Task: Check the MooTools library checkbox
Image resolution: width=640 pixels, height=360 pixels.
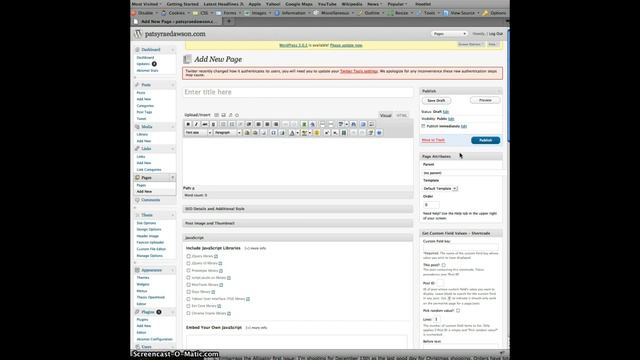Action: point(189,284)
